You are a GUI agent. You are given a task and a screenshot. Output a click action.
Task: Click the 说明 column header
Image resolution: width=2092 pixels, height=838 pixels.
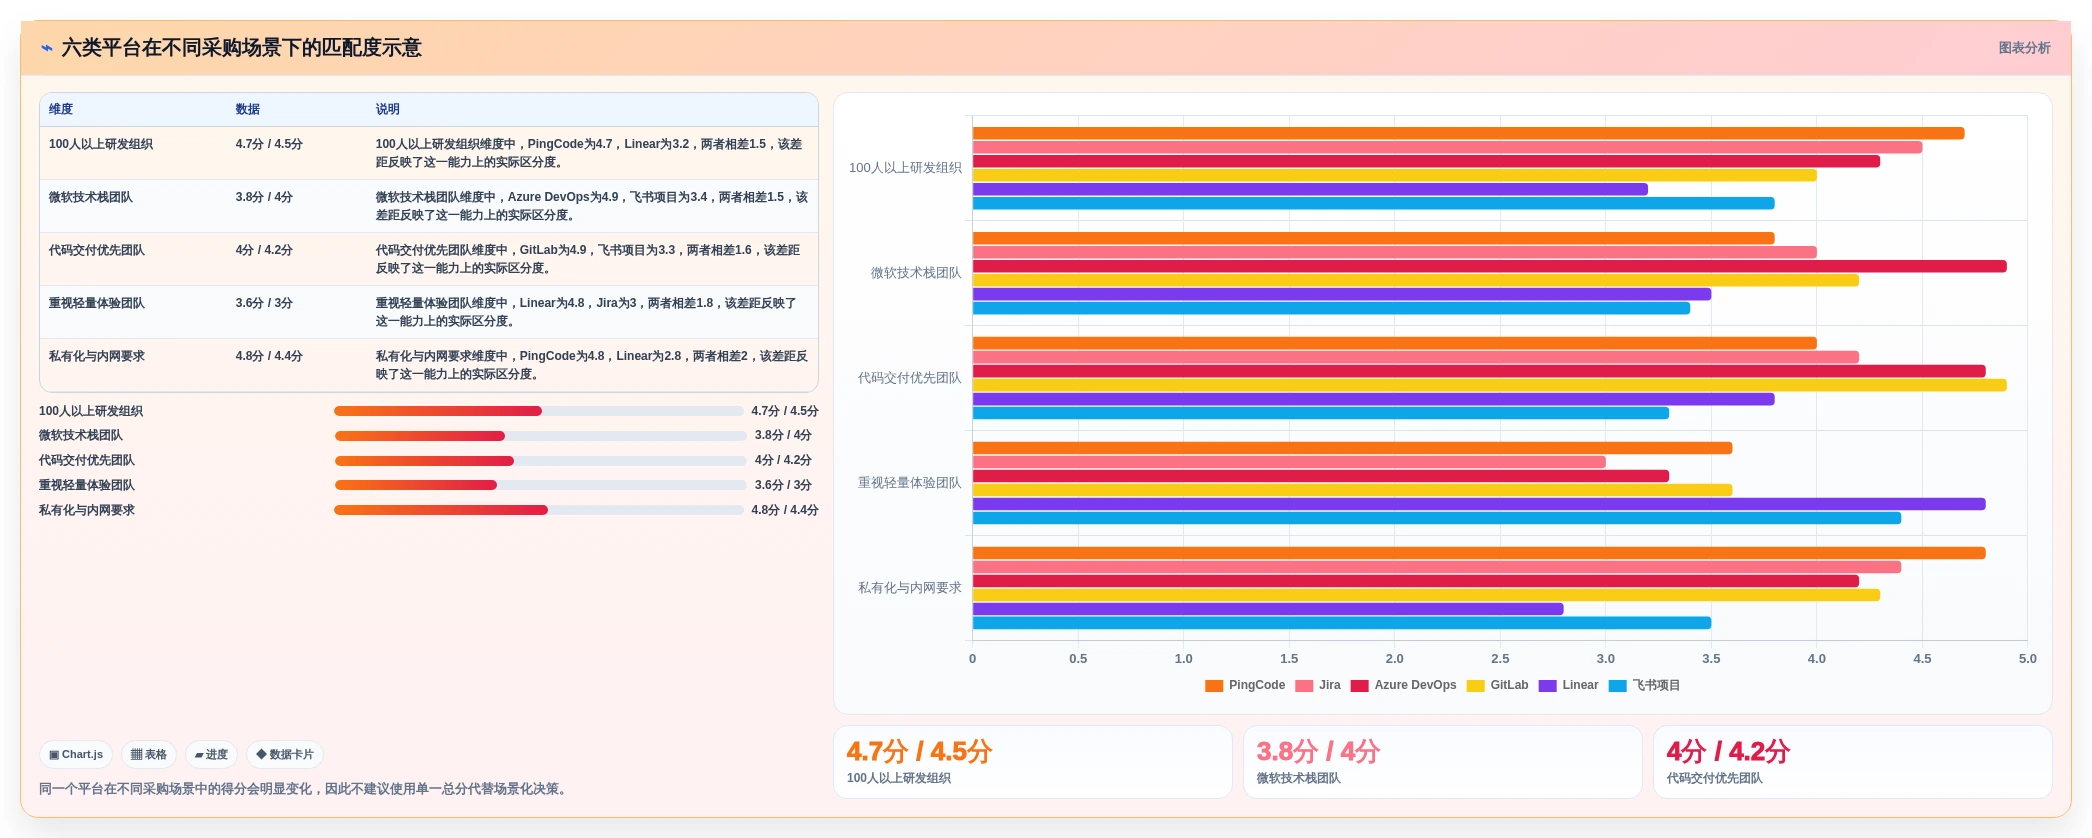tap(388, 109)
